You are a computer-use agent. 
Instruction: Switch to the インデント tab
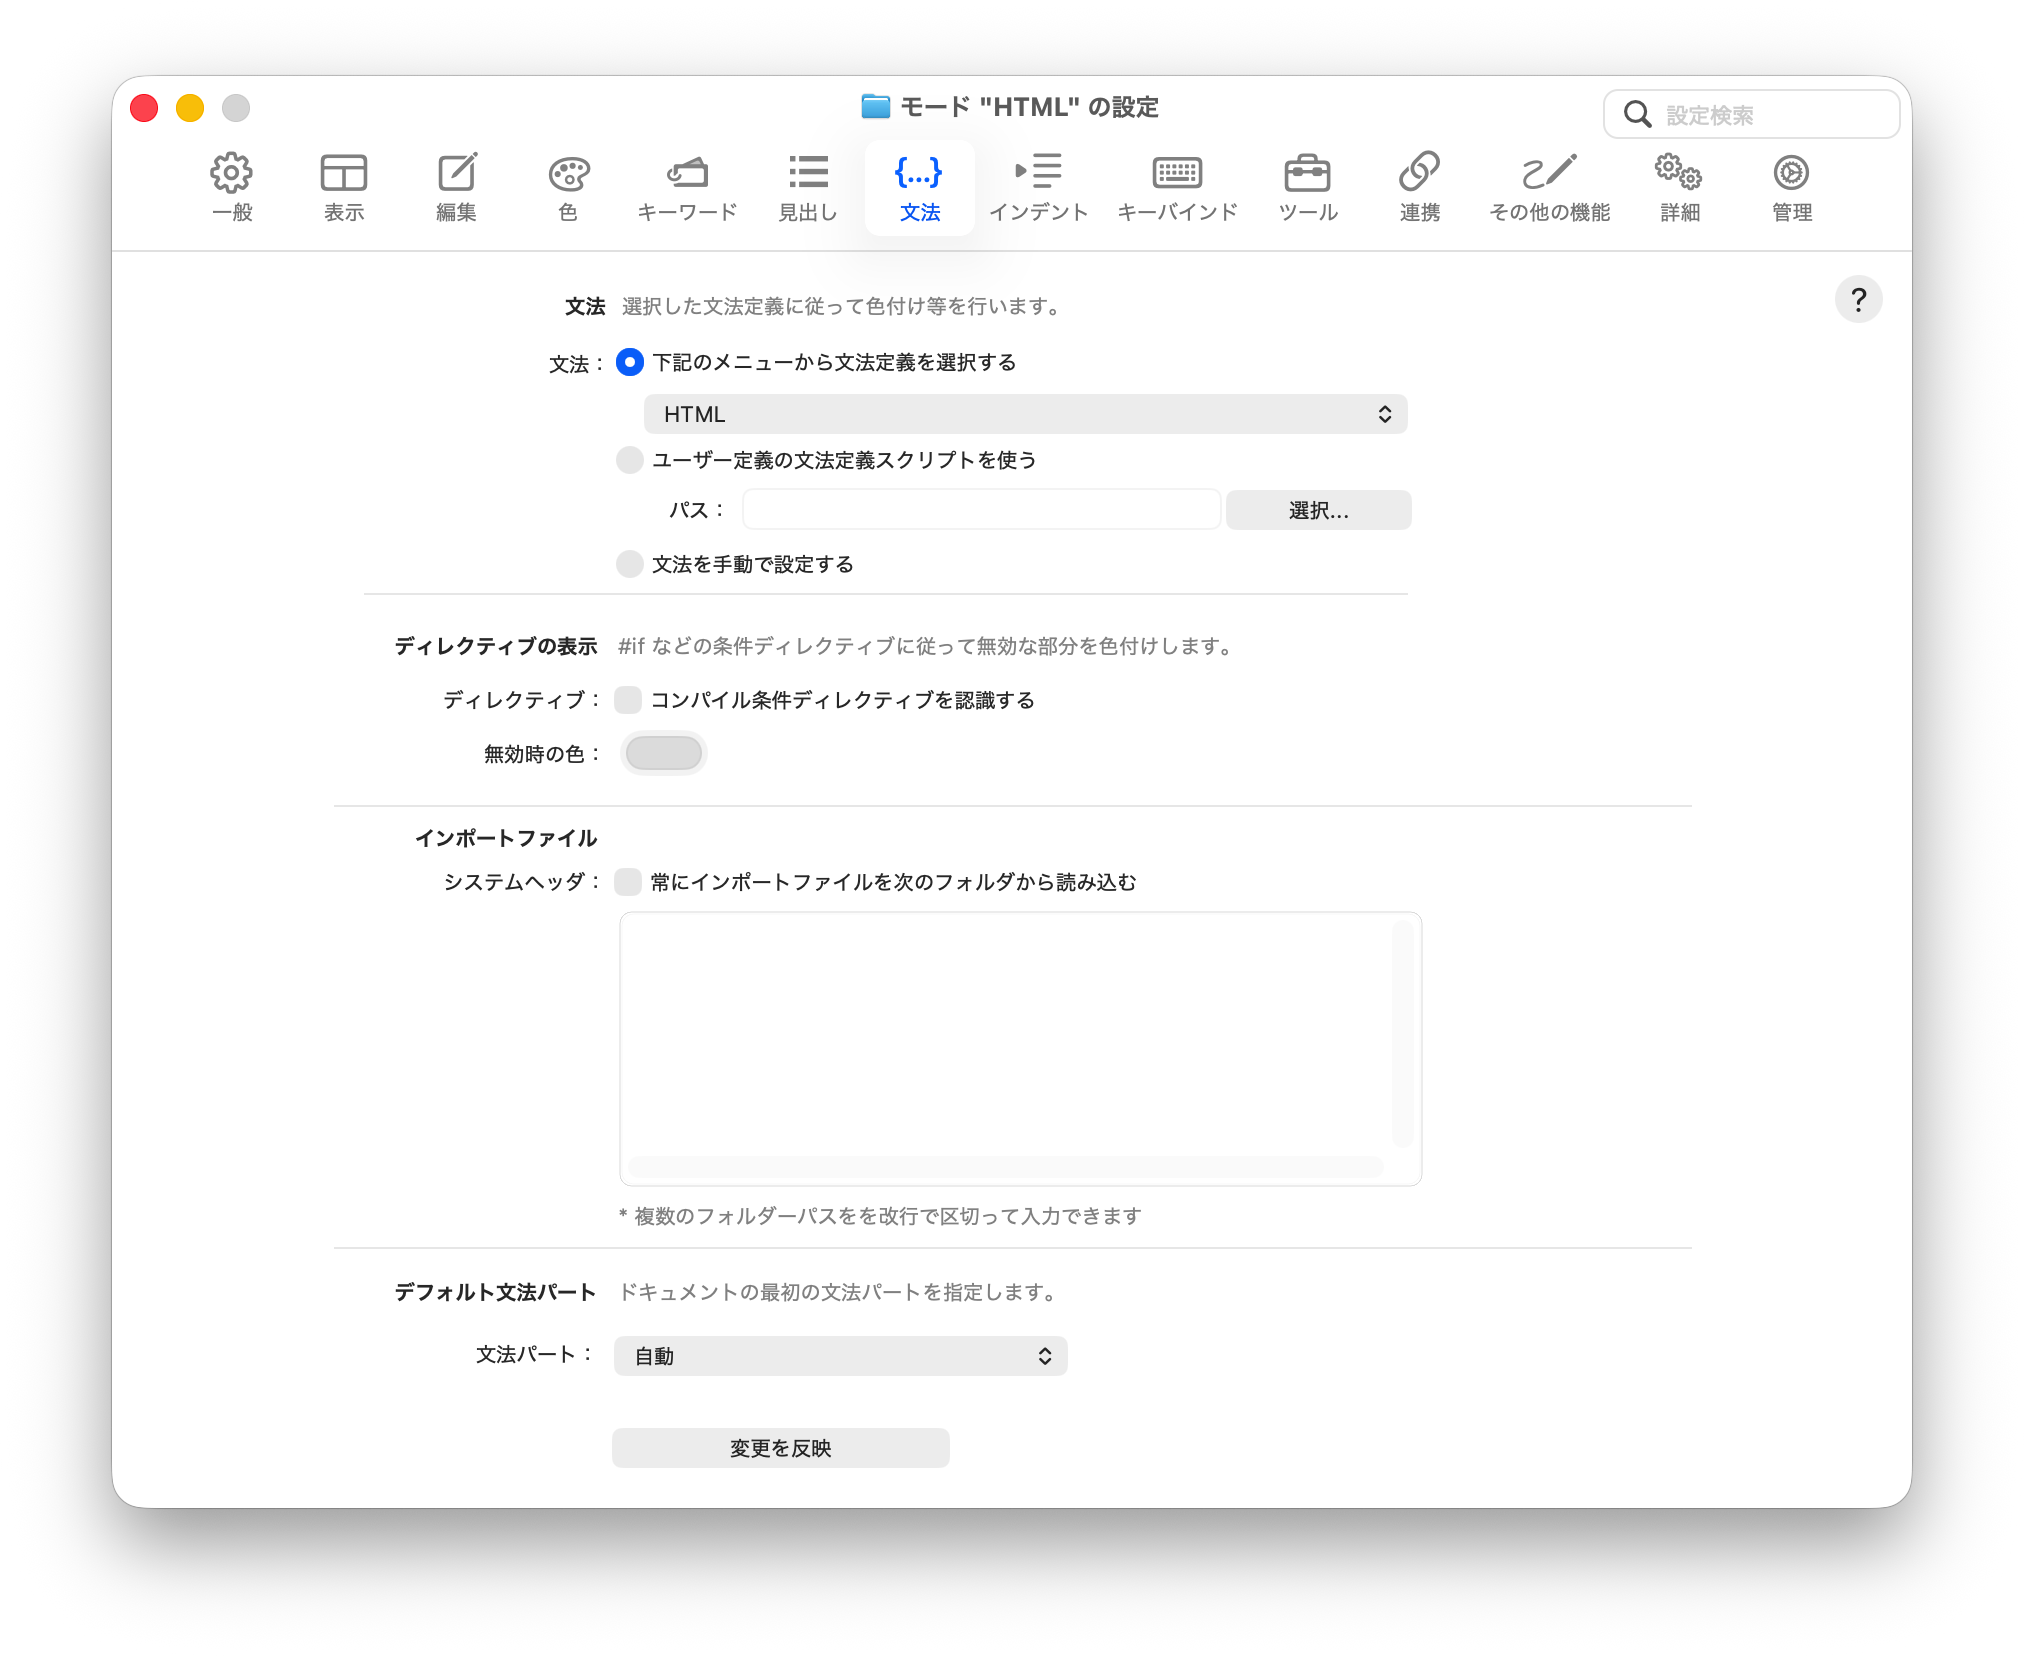coord(1038,187)
